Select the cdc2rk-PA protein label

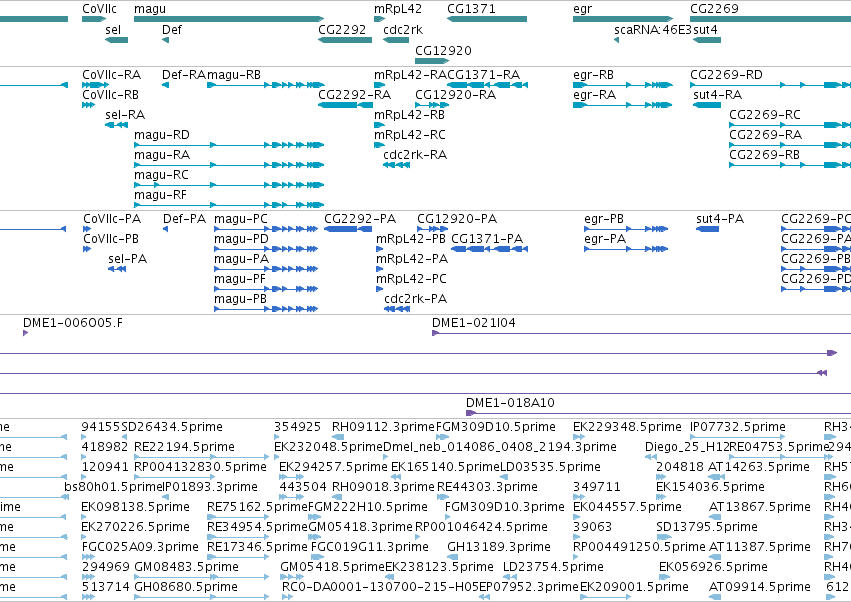(x=416, y=300)
